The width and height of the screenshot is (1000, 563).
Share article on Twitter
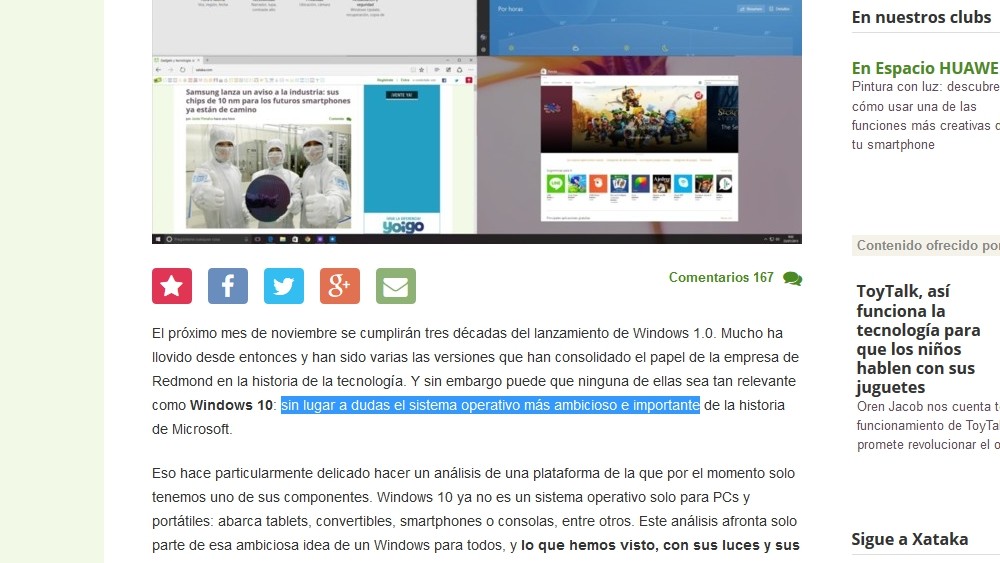tap(284, 286)
